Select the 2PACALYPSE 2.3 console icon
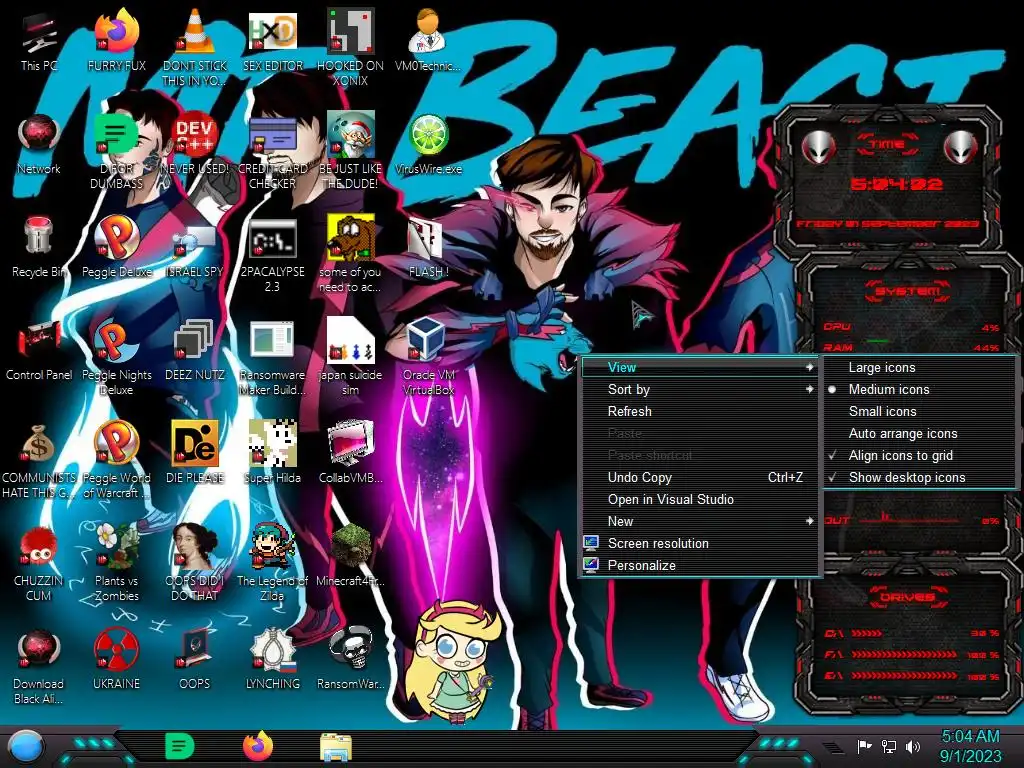This screenshot has height=768, width=1024. (x=273, y=256)
